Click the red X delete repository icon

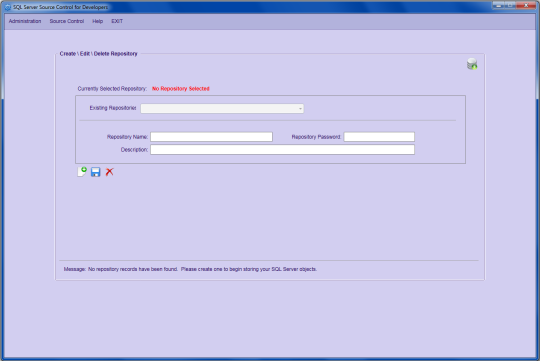click(110, 172)
